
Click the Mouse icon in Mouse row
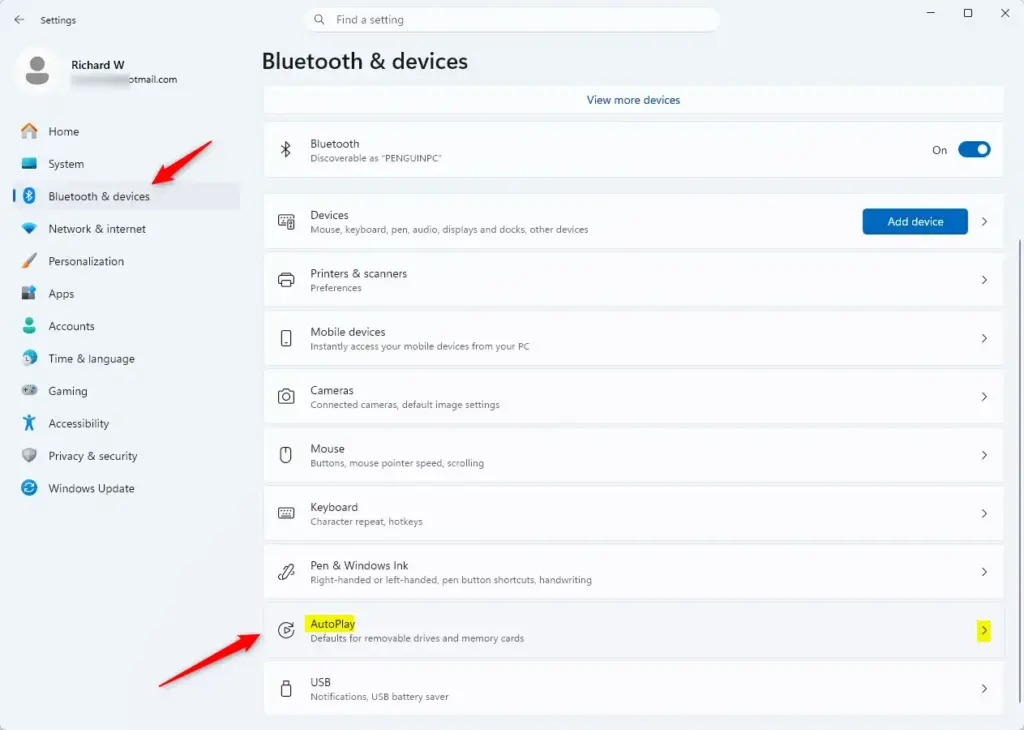[285, 455]
